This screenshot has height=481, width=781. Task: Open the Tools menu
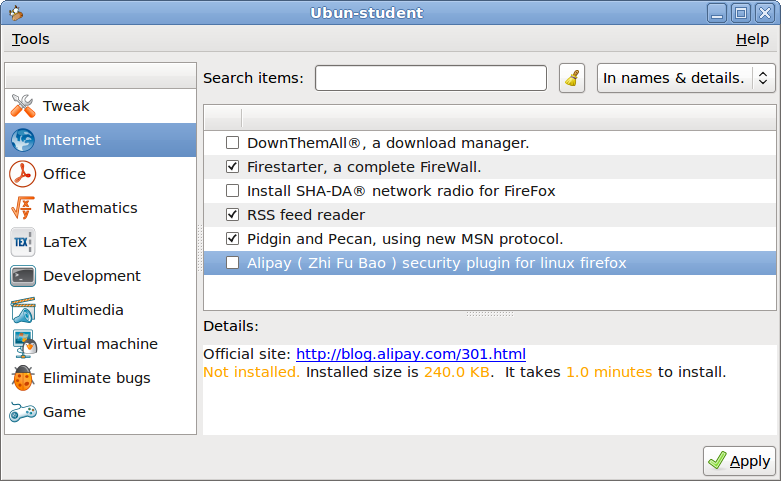31,39
